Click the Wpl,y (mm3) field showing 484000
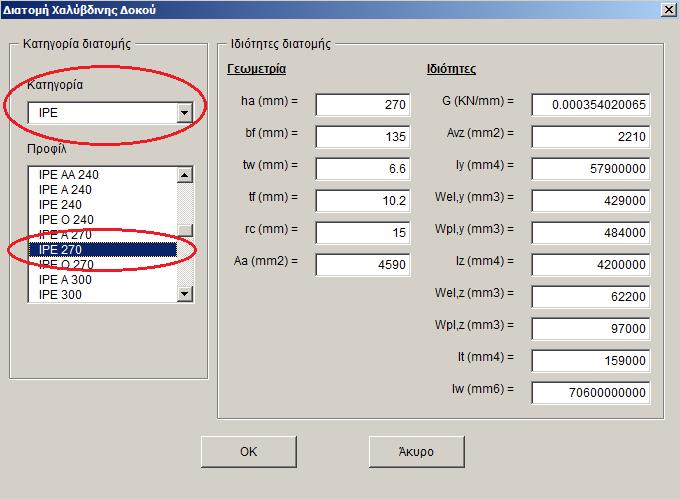This screenshot has height=499, width=680. (x=591, y=233)
